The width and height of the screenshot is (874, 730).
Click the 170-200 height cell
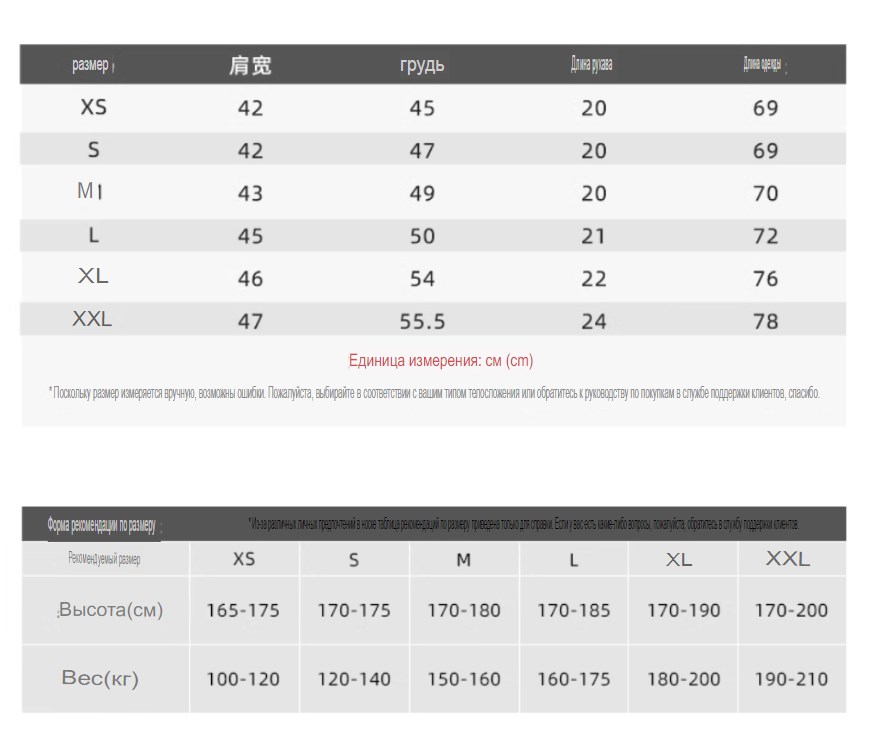click(x=792, y=611)
